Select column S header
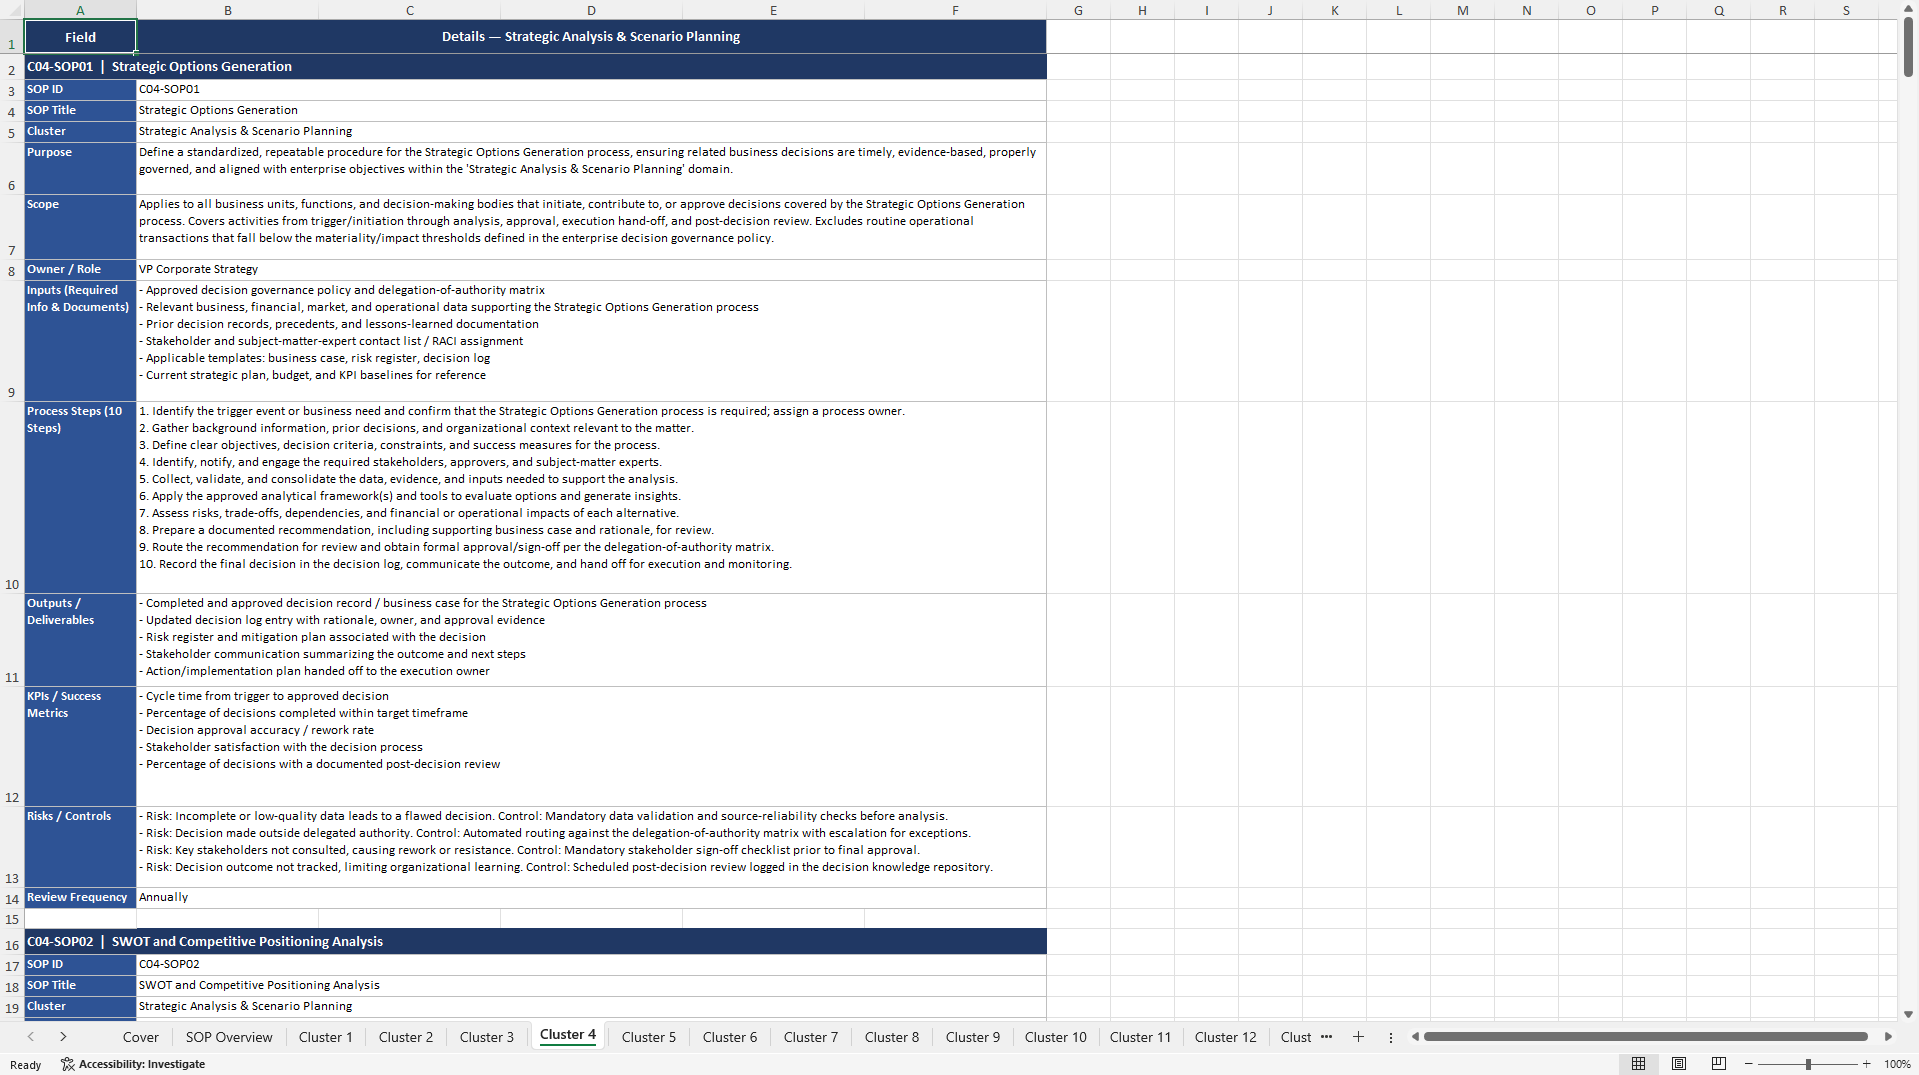The image size is (1919, 1075). click(x=1846, y=10)
